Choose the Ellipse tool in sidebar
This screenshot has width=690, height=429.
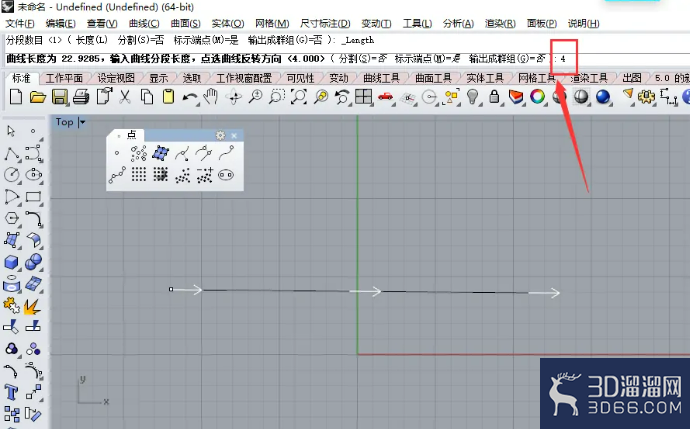33,175
